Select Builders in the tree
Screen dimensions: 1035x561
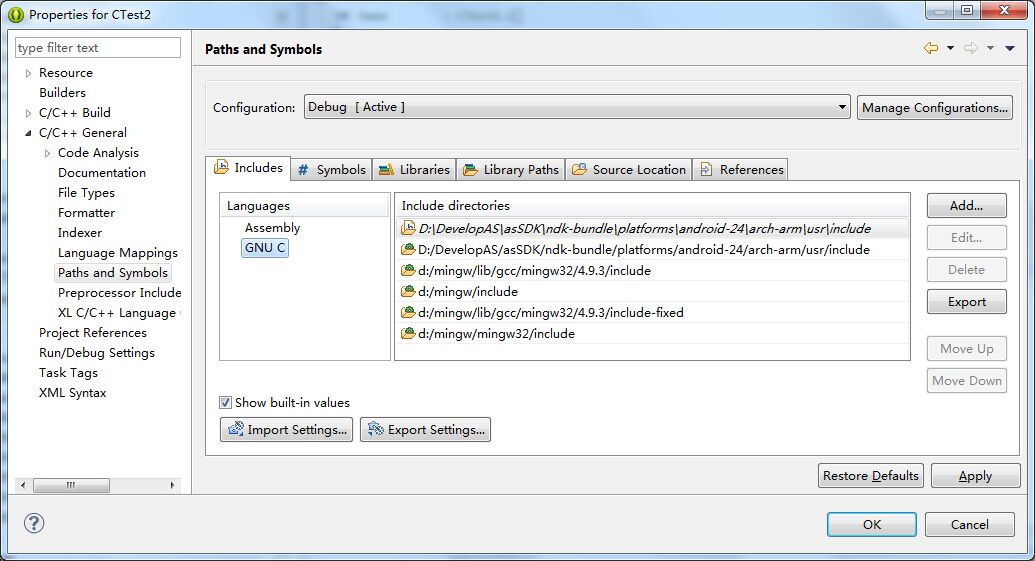[x=62, y=92]
